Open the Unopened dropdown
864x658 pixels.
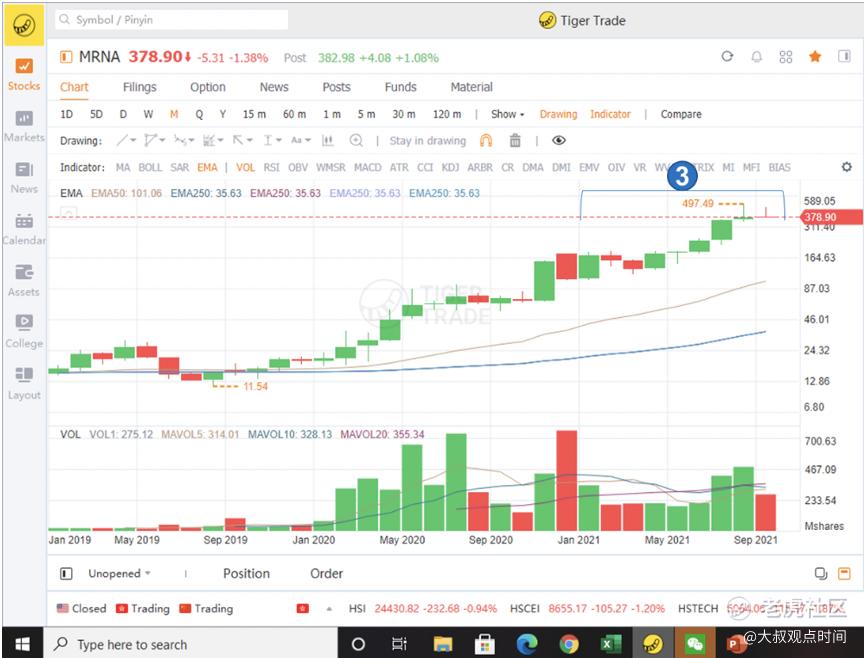(x=119, y=573)
